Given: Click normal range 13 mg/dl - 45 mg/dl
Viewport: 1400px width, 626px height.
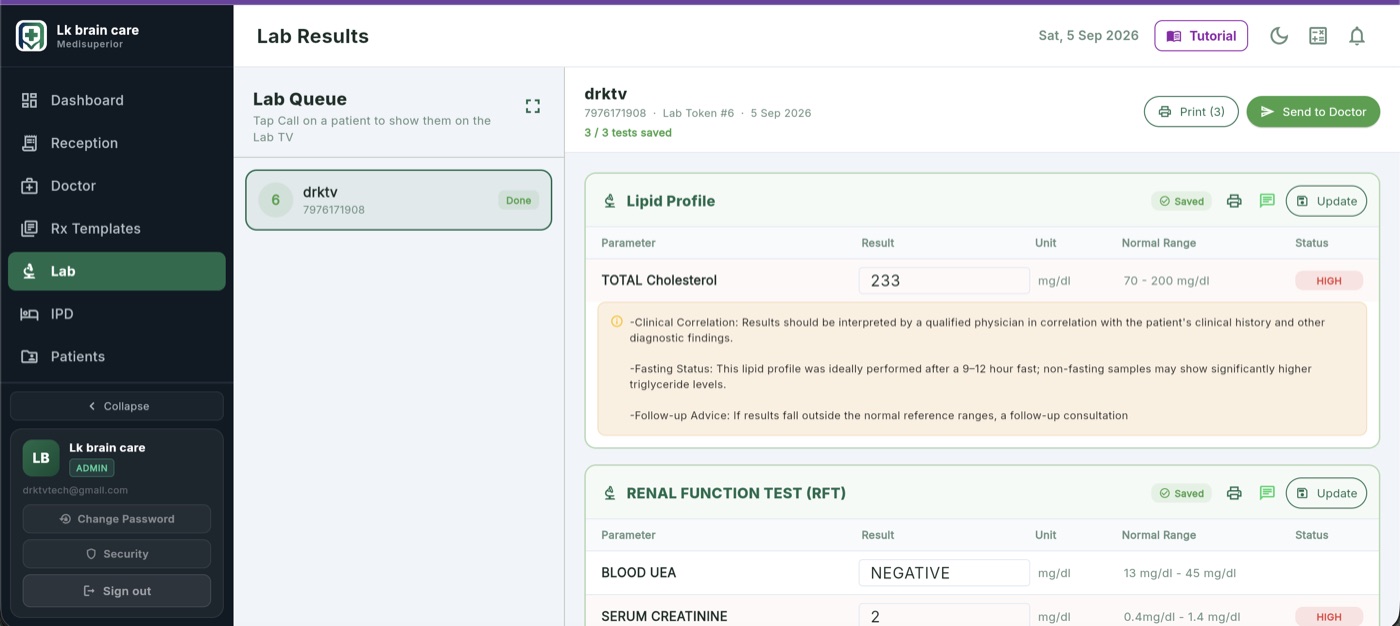Looking at the screenshot, I should [1179, 573].
